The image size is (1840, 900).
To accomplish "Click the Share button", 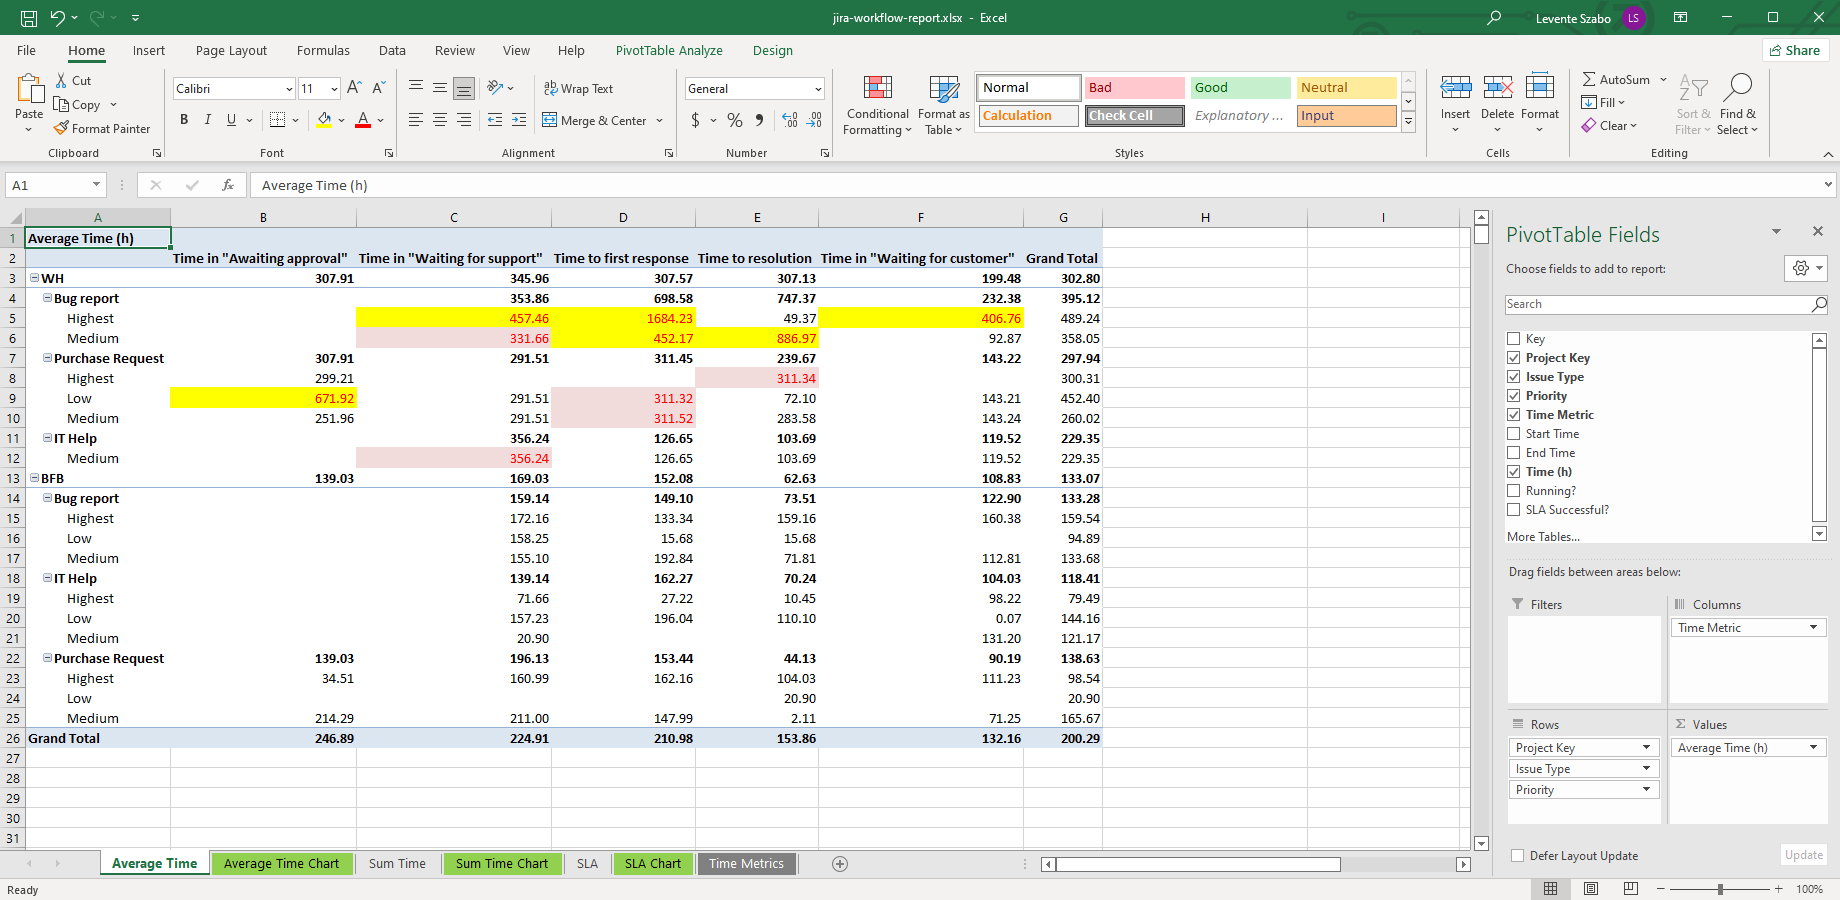I will coord(1795,51).
